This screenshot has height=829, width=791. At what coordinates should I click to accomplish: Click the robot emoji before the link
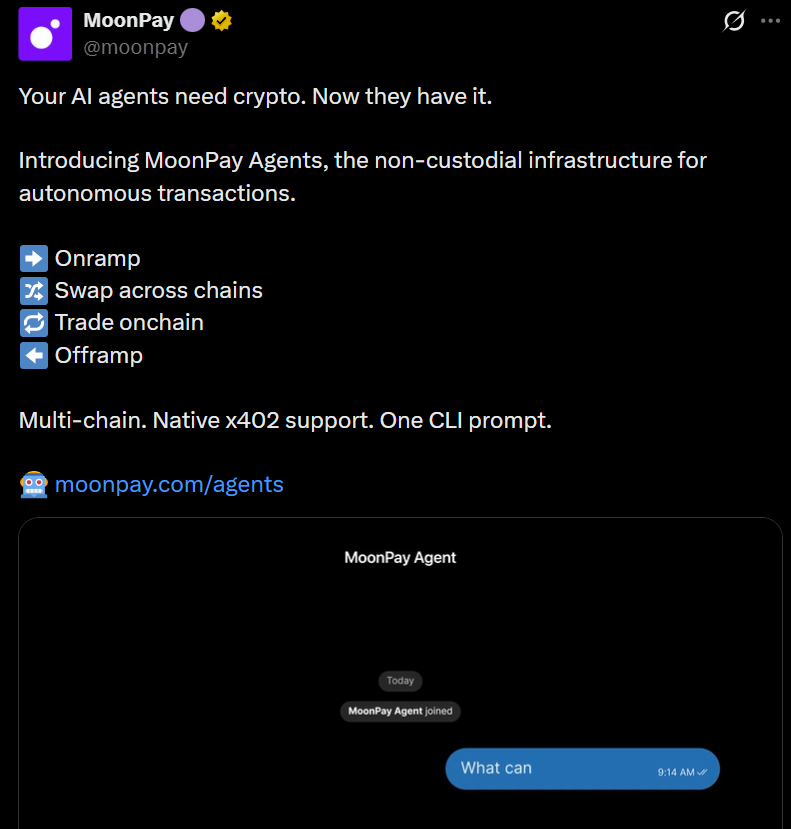click(33, 484)
